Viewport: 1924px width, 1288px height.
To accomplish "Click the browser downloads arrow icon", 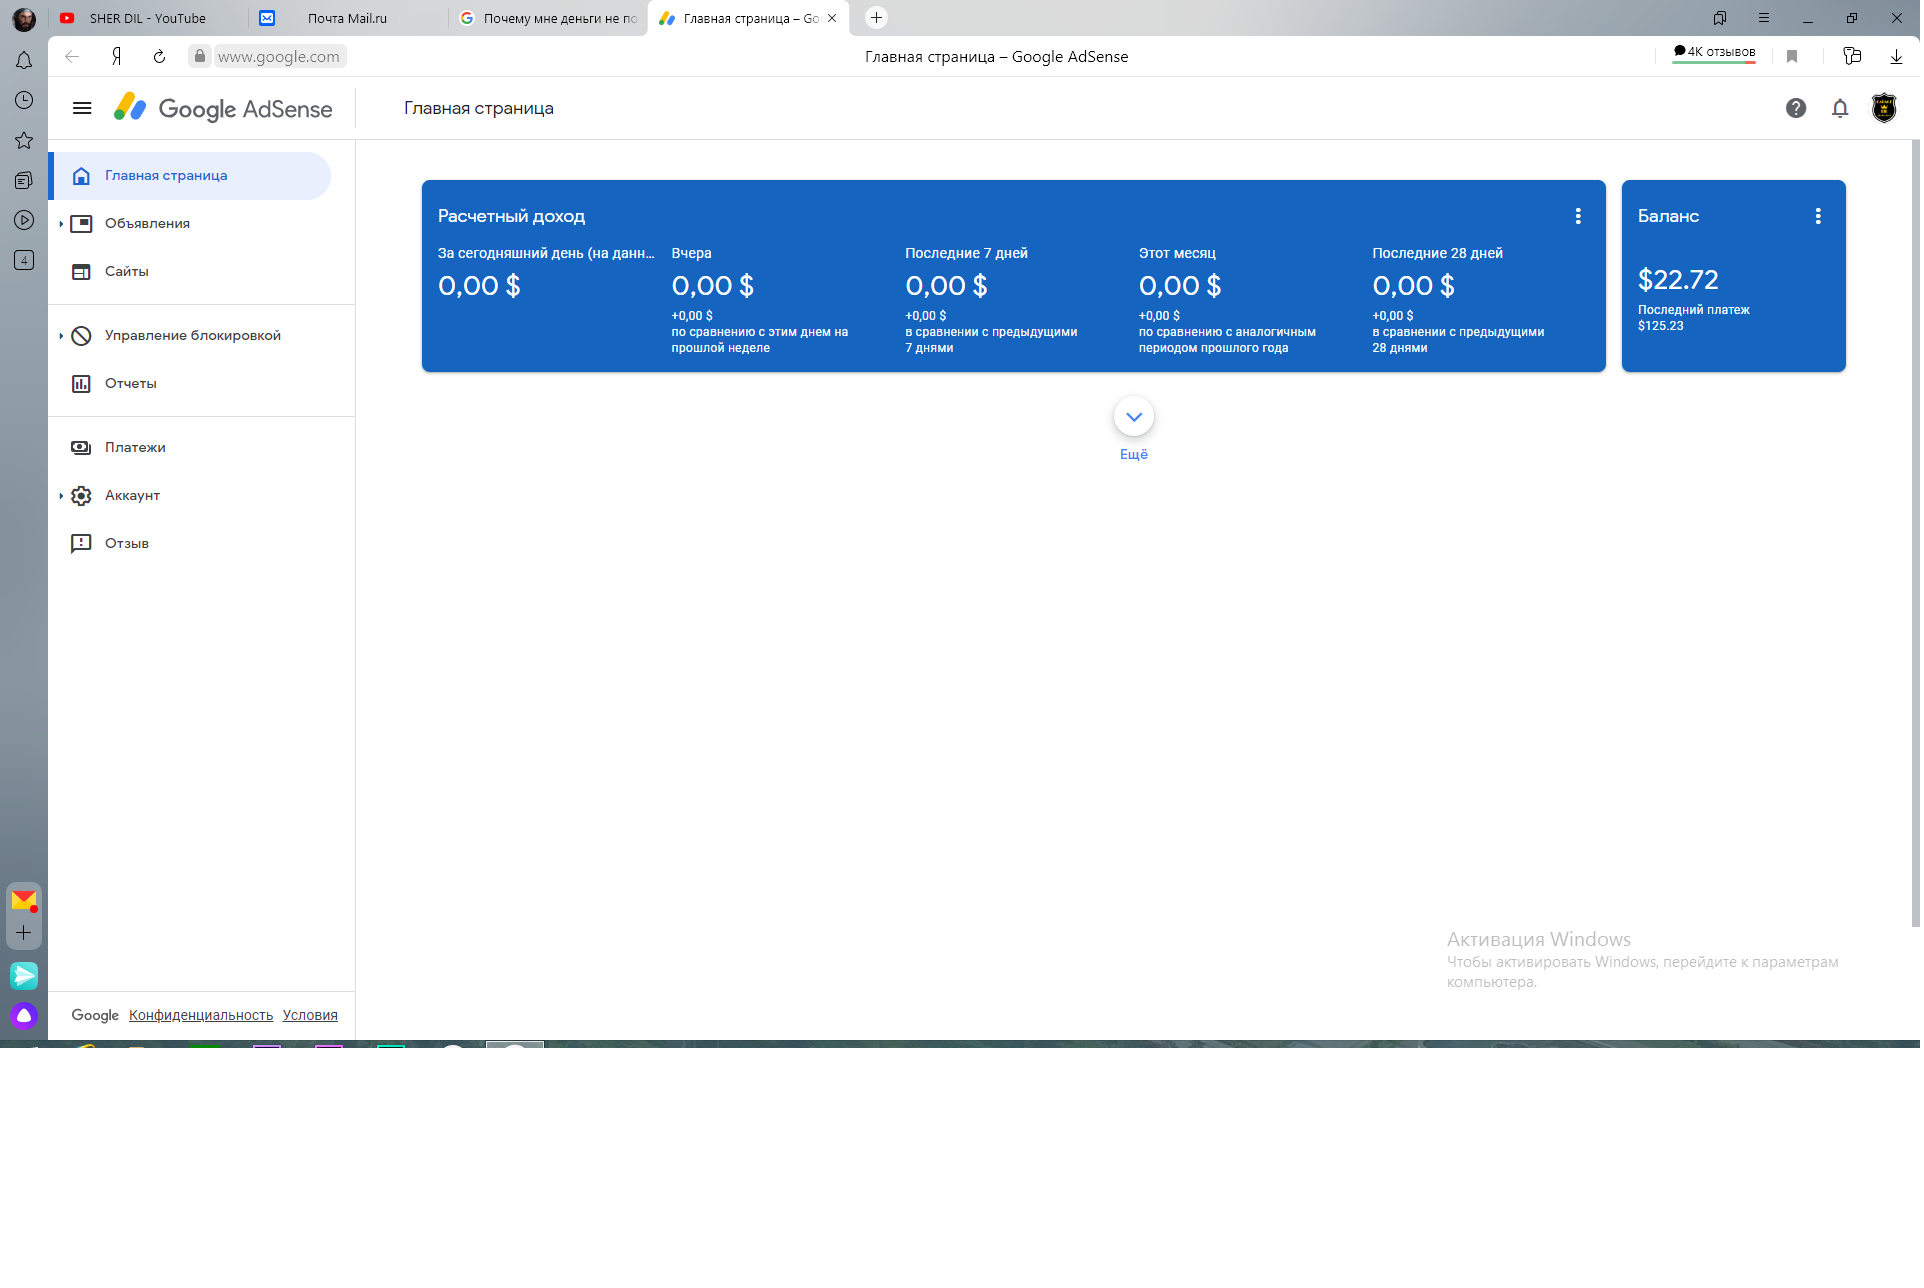I will (x=1896, y=57).
